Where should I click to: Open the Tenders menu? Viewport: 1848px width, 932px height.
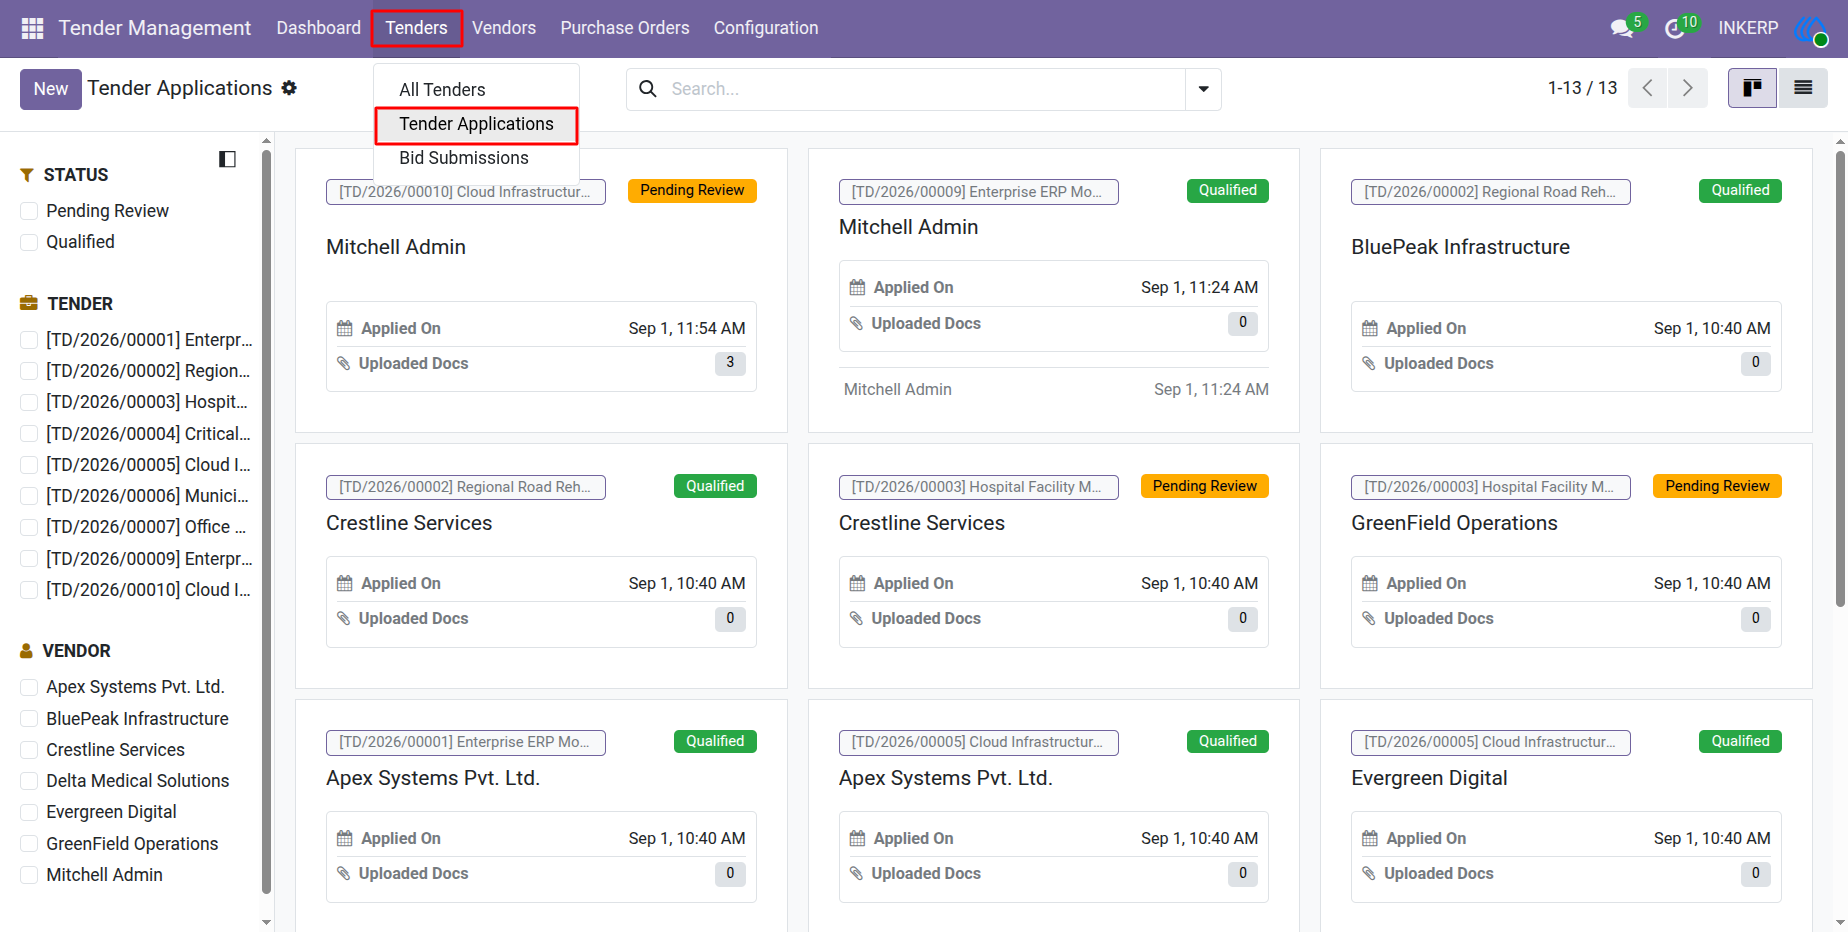tap(417, 28)
